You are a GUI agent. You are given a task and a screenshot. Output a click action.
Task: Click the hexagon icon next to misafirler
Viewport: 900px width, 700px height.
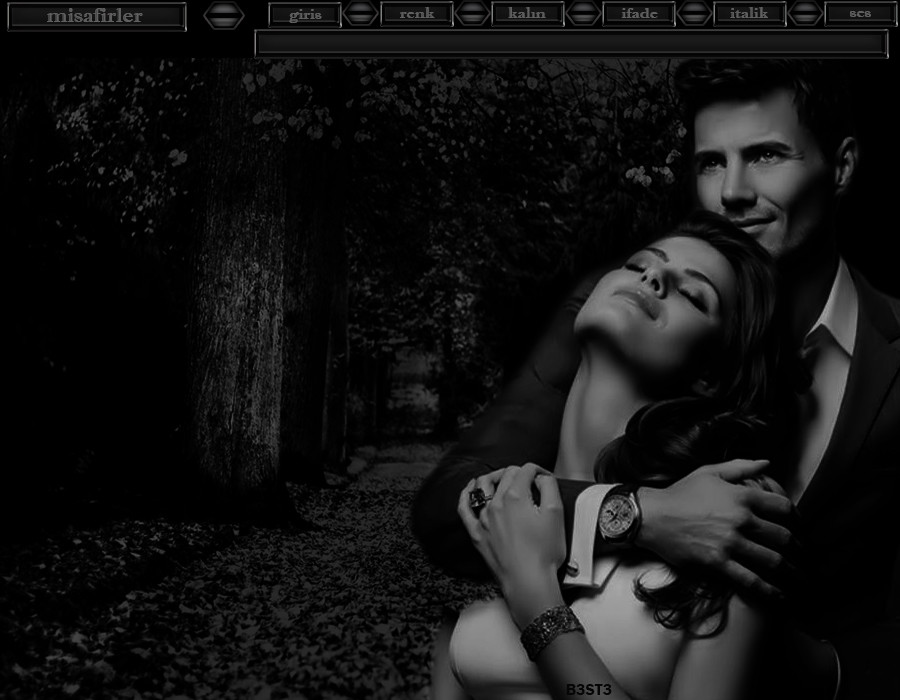coord(223,15)
